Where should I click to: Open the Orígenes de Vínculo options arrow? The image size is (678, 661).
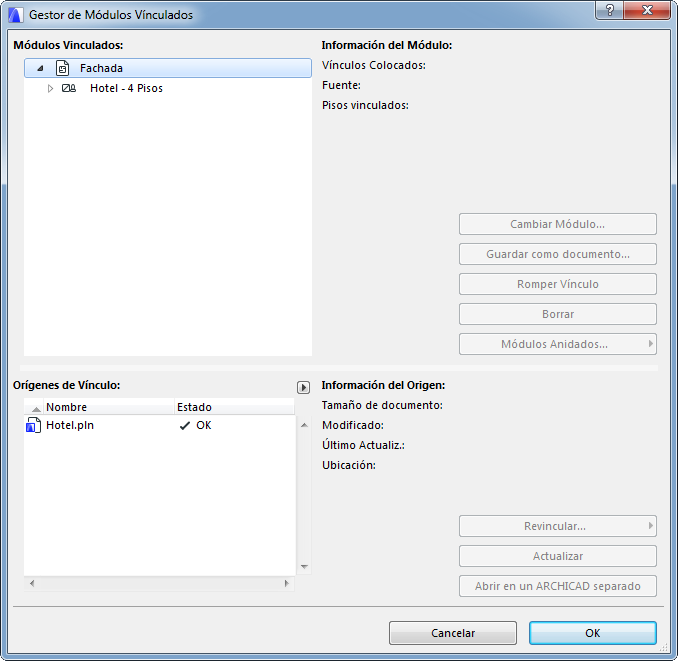pos(304,387)
